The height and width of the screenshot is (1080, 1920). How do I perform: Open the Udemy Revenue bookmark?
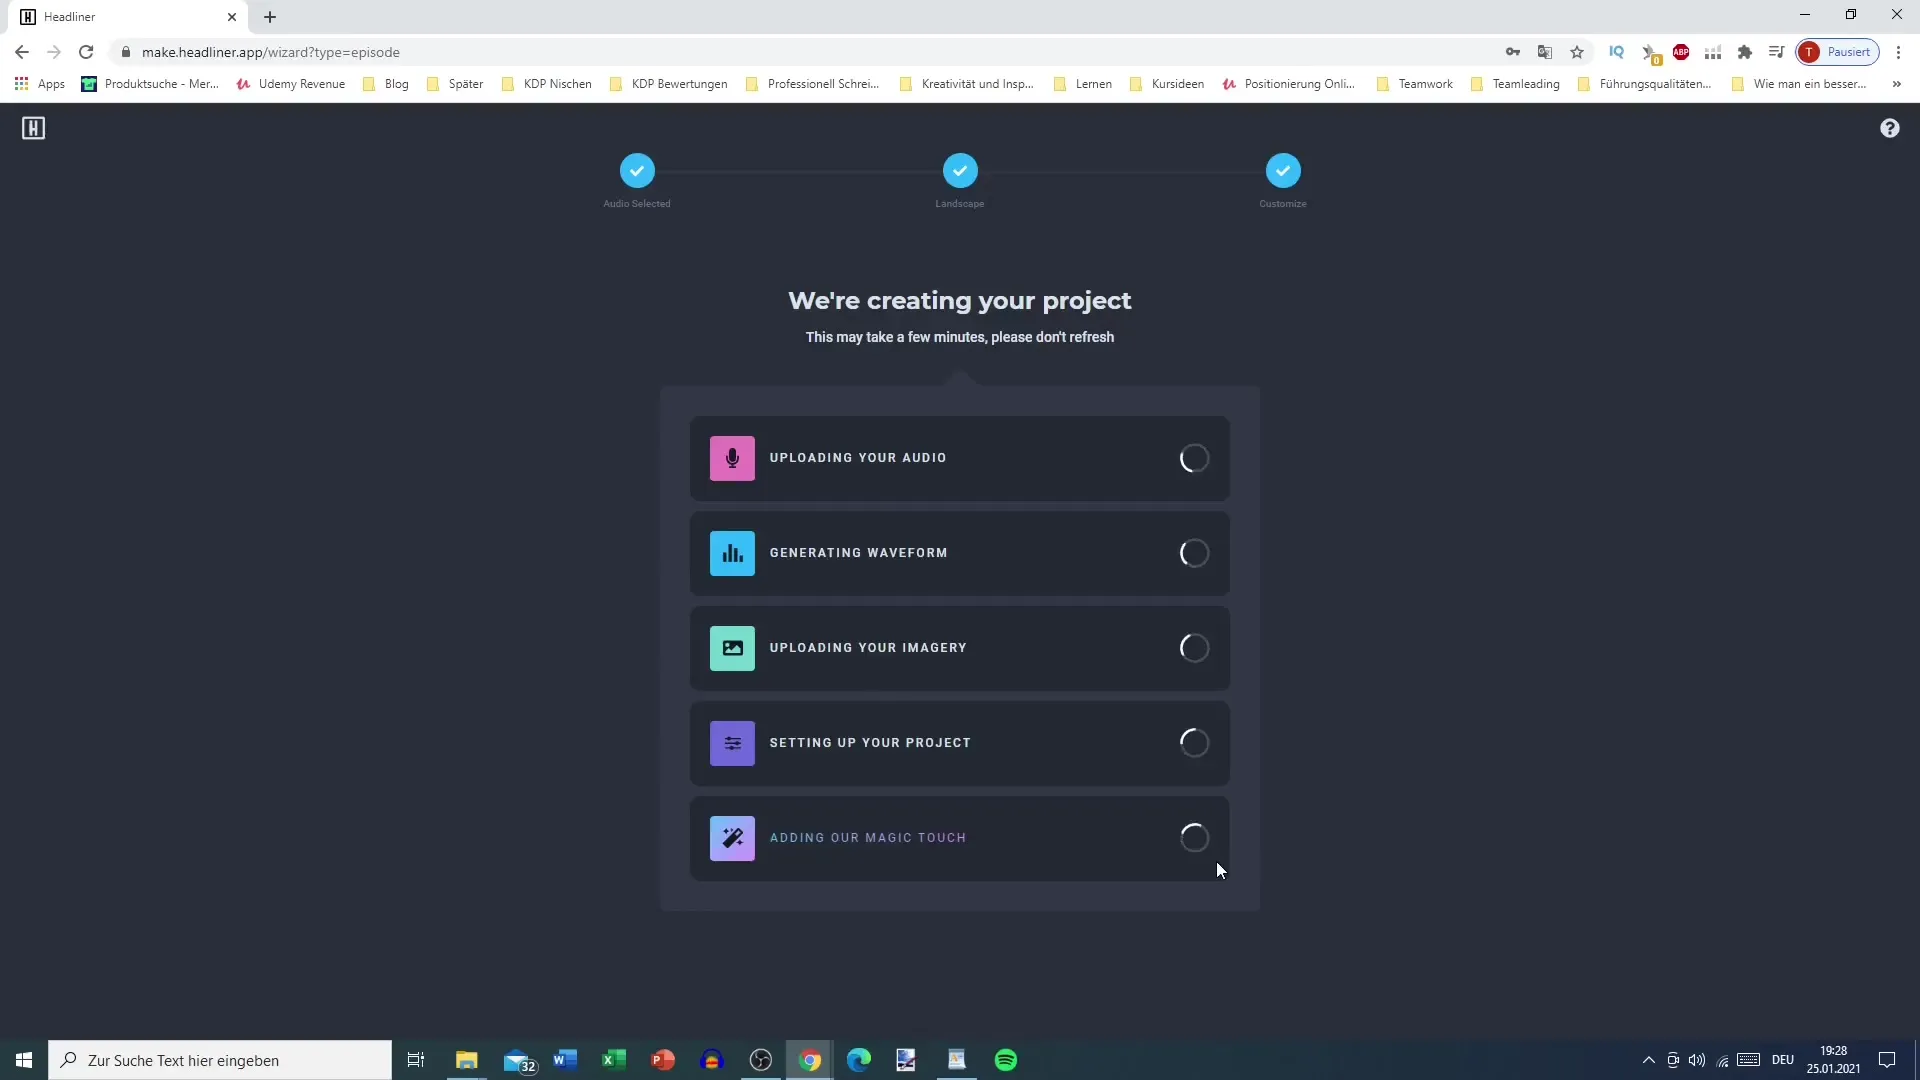291,84
